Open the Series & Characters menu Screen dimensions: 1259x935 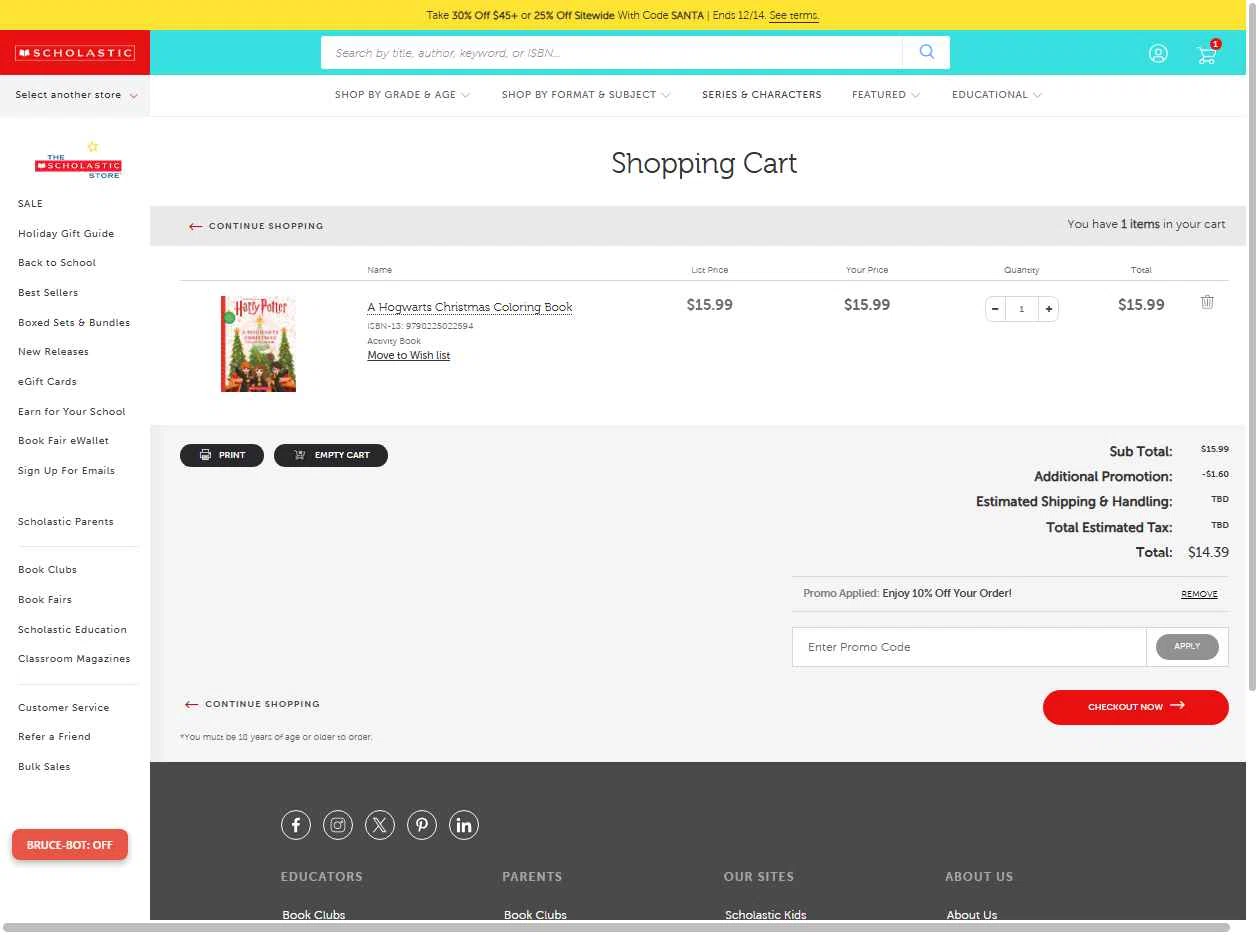pos(762,95)
